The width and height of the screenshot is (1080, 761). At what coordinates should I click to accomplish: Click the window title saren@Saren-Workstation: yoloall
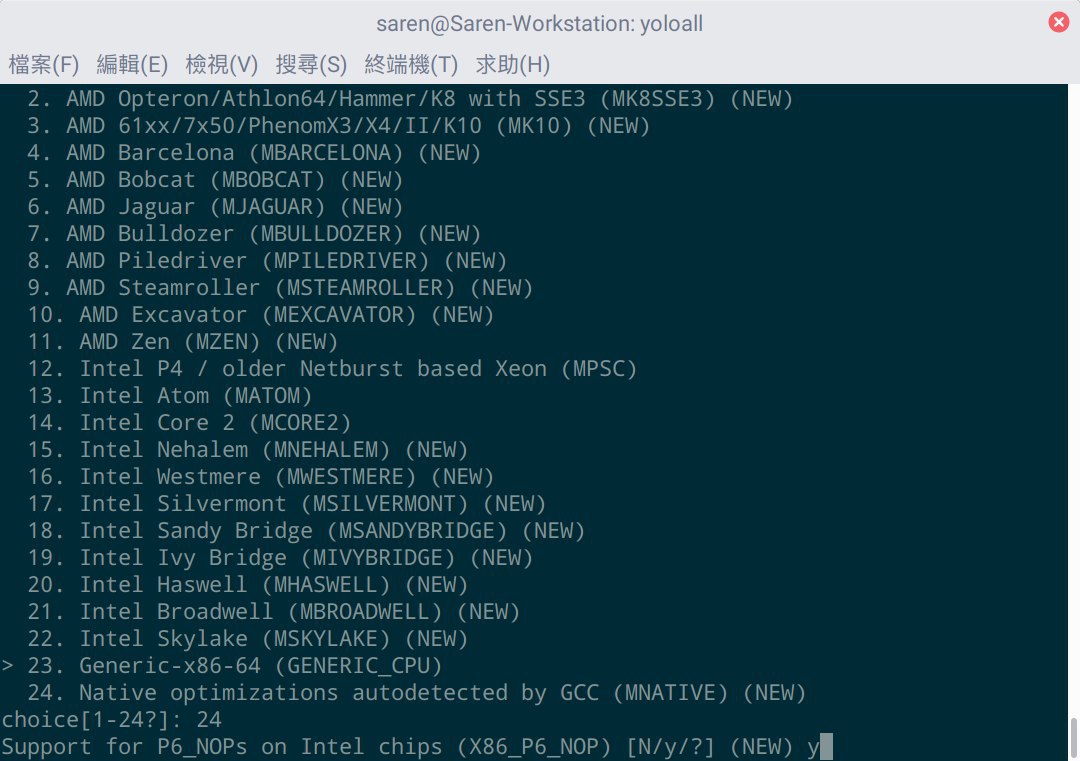tap(539, 23)
